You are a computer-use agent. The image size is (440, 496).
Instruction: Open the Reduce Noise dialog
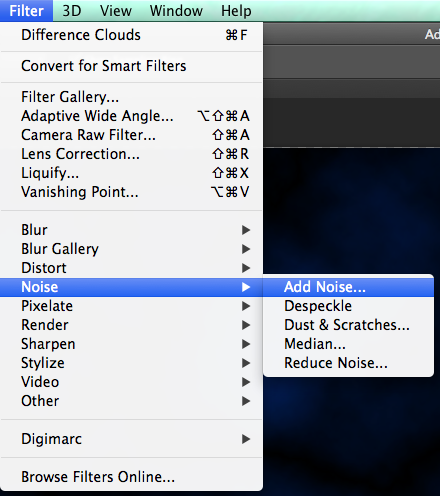point(348,363)
